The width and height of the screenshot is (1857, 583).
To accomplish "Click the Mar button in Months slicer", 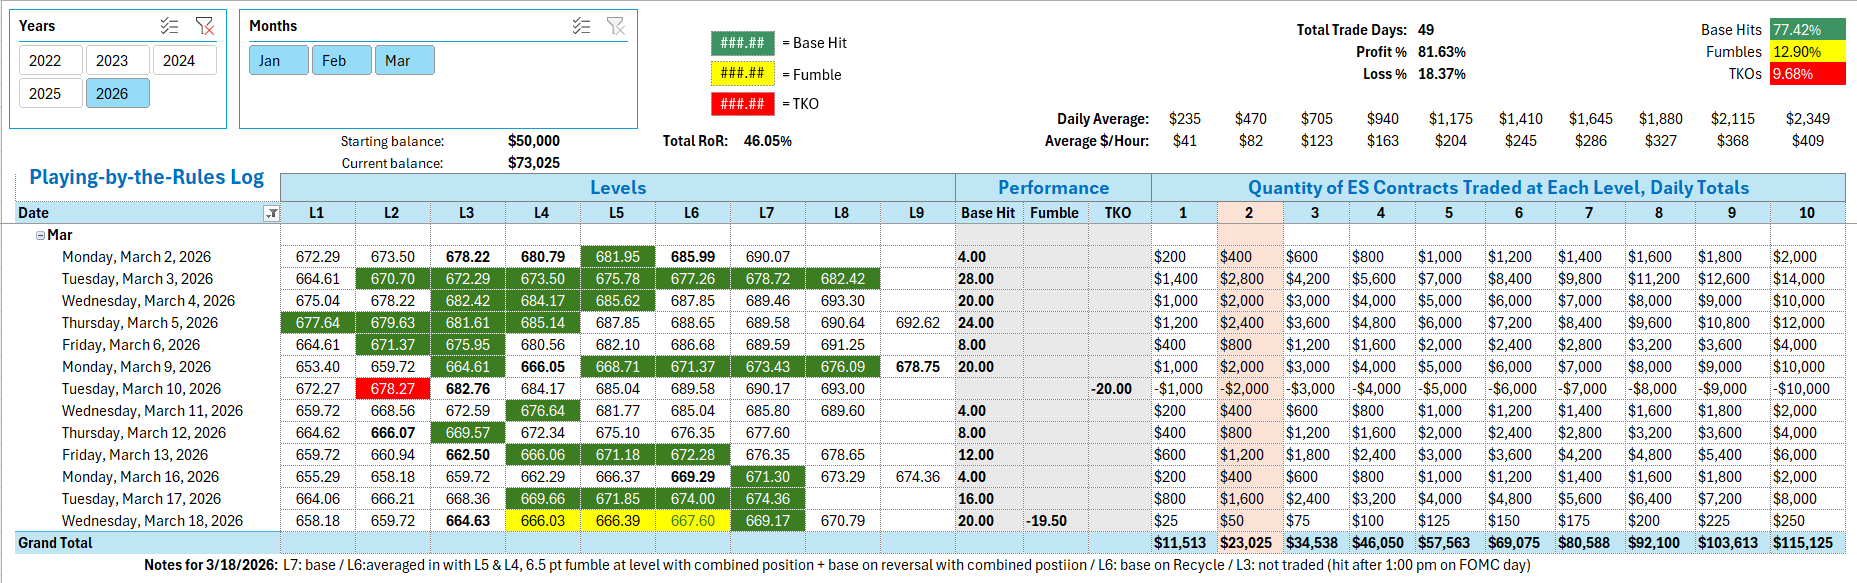I will [x=398, y=61].
